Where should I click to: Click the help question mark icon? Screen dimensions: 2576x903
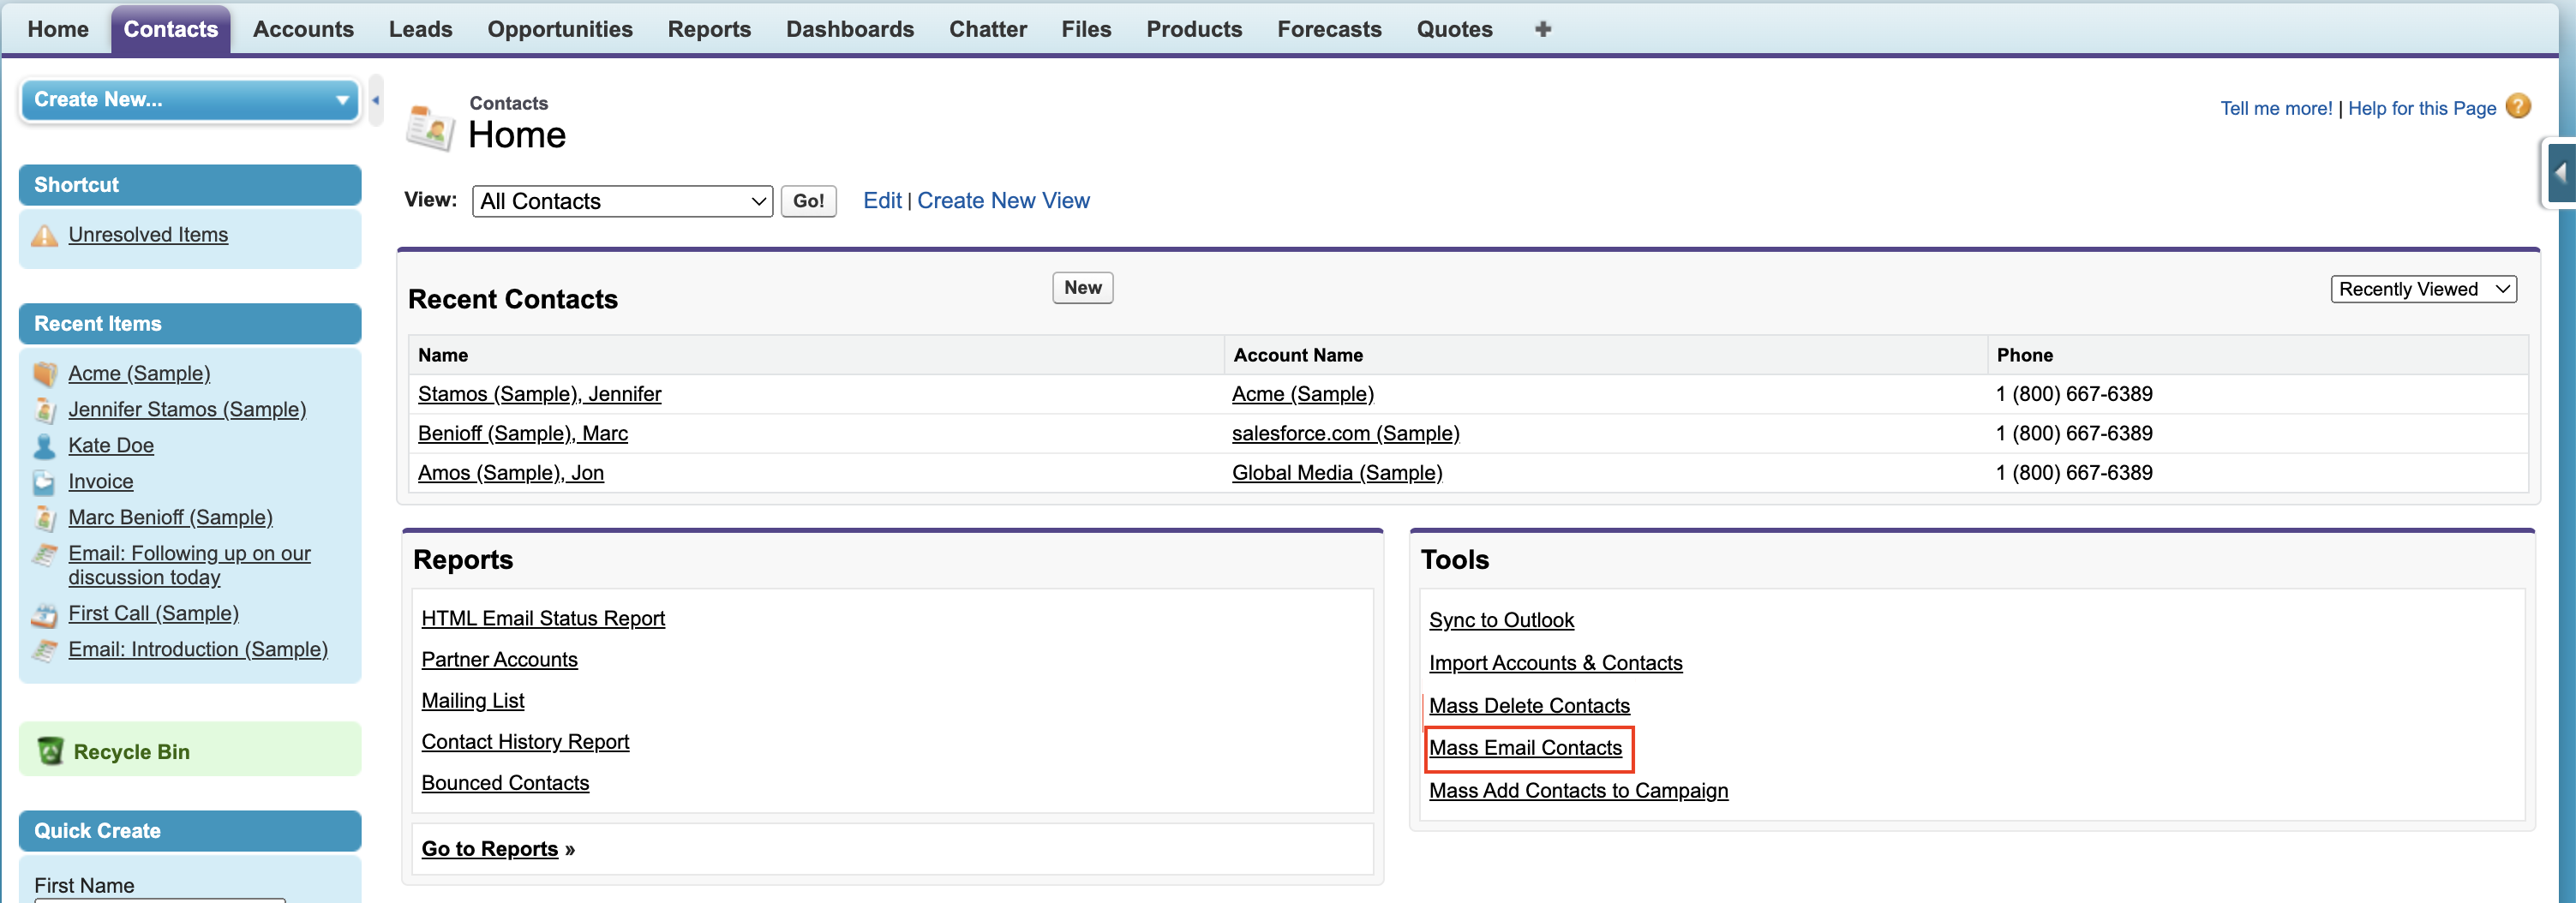2518,106
